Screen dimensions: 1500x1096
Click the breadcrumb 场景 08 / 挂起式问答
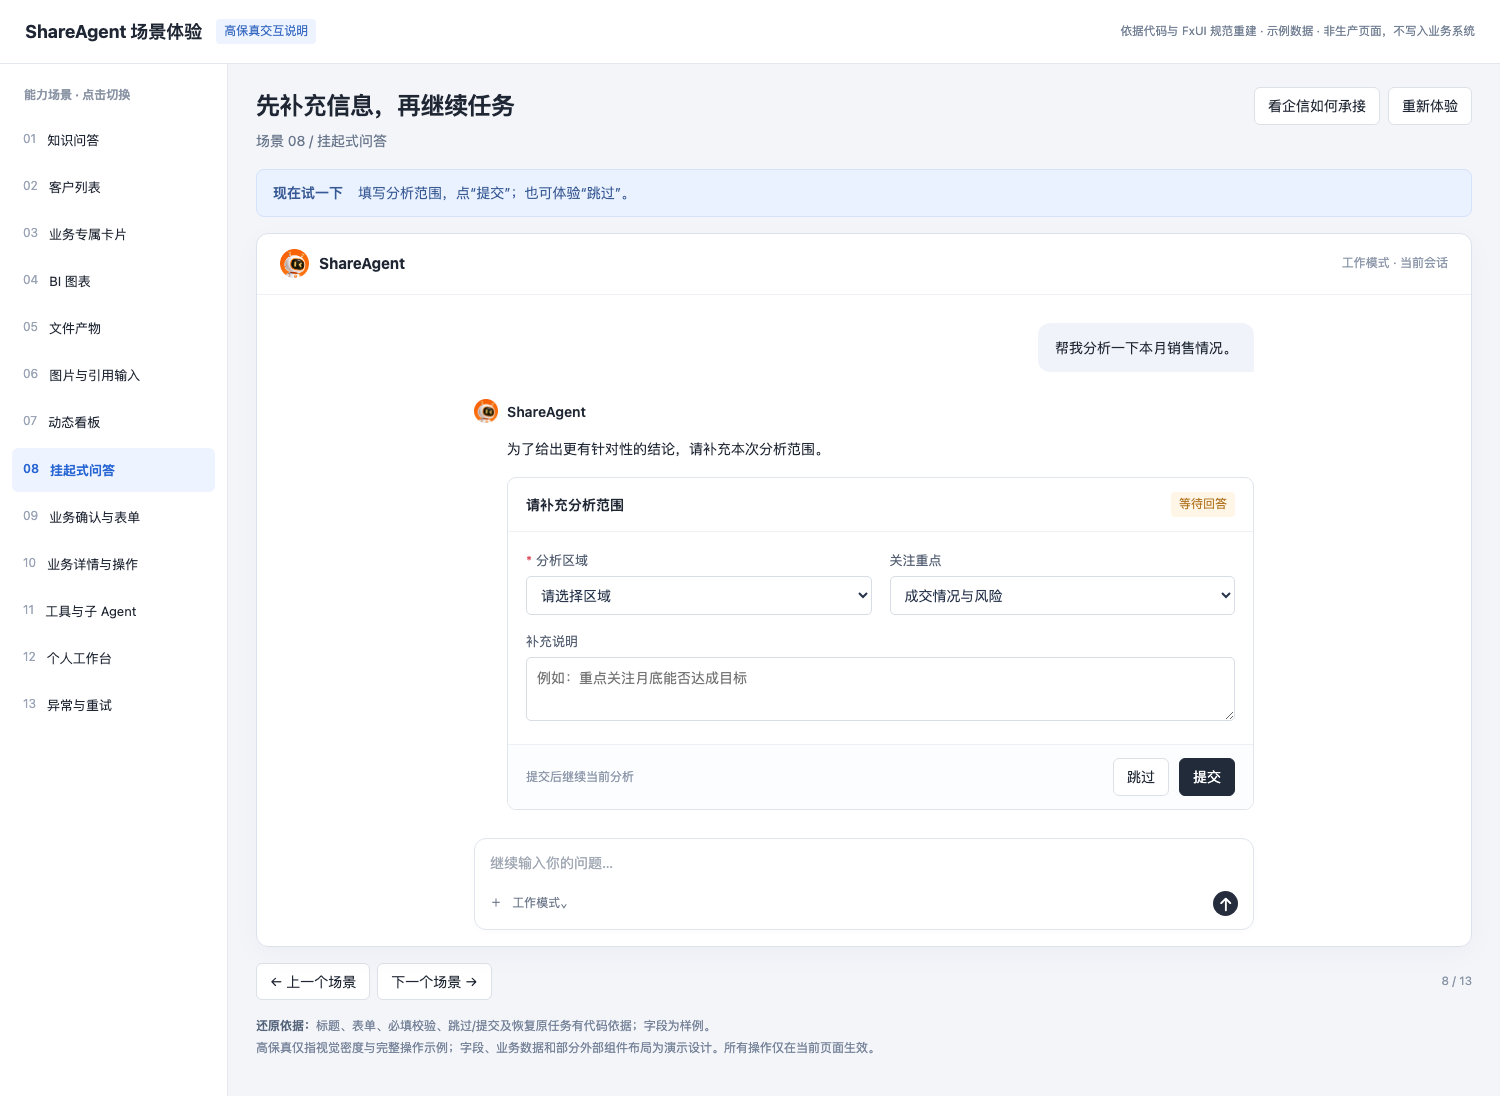click(321, 141)
